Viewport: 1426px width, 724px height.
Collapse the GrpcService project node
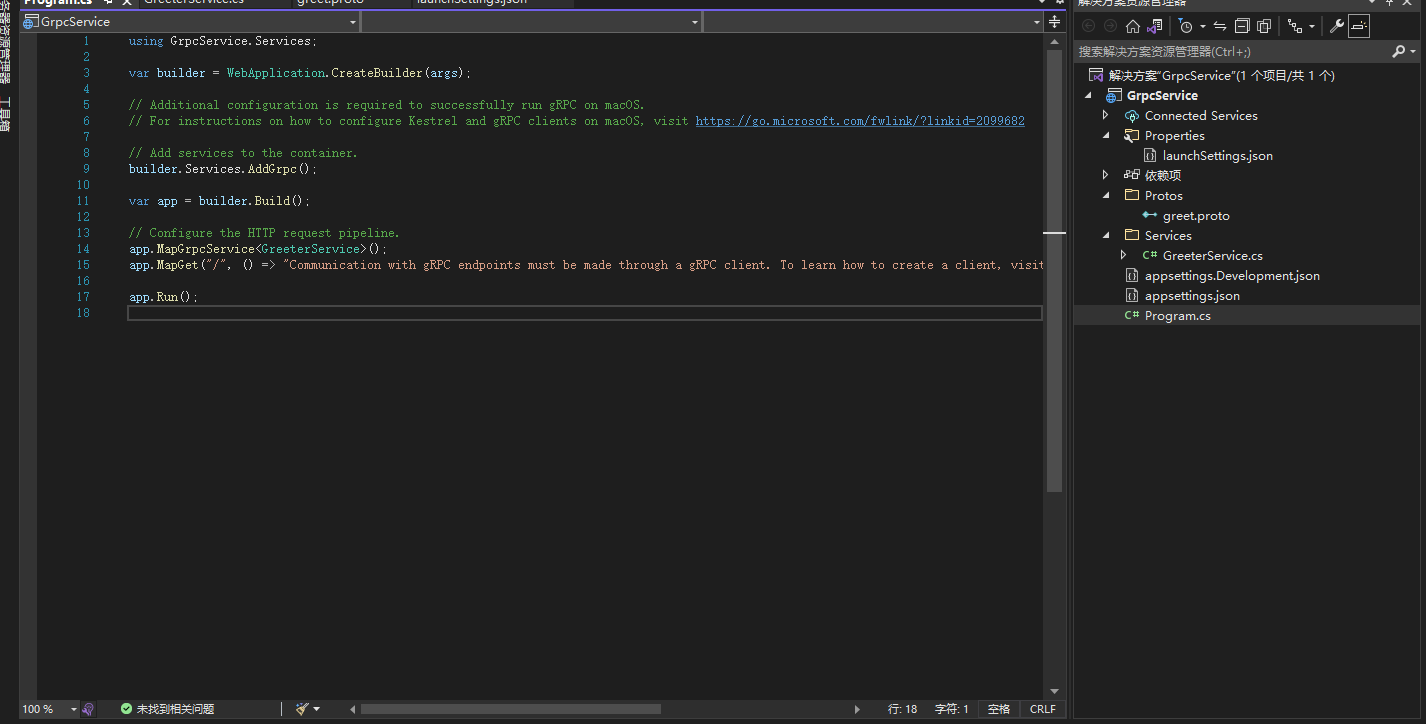point(1088,96)
